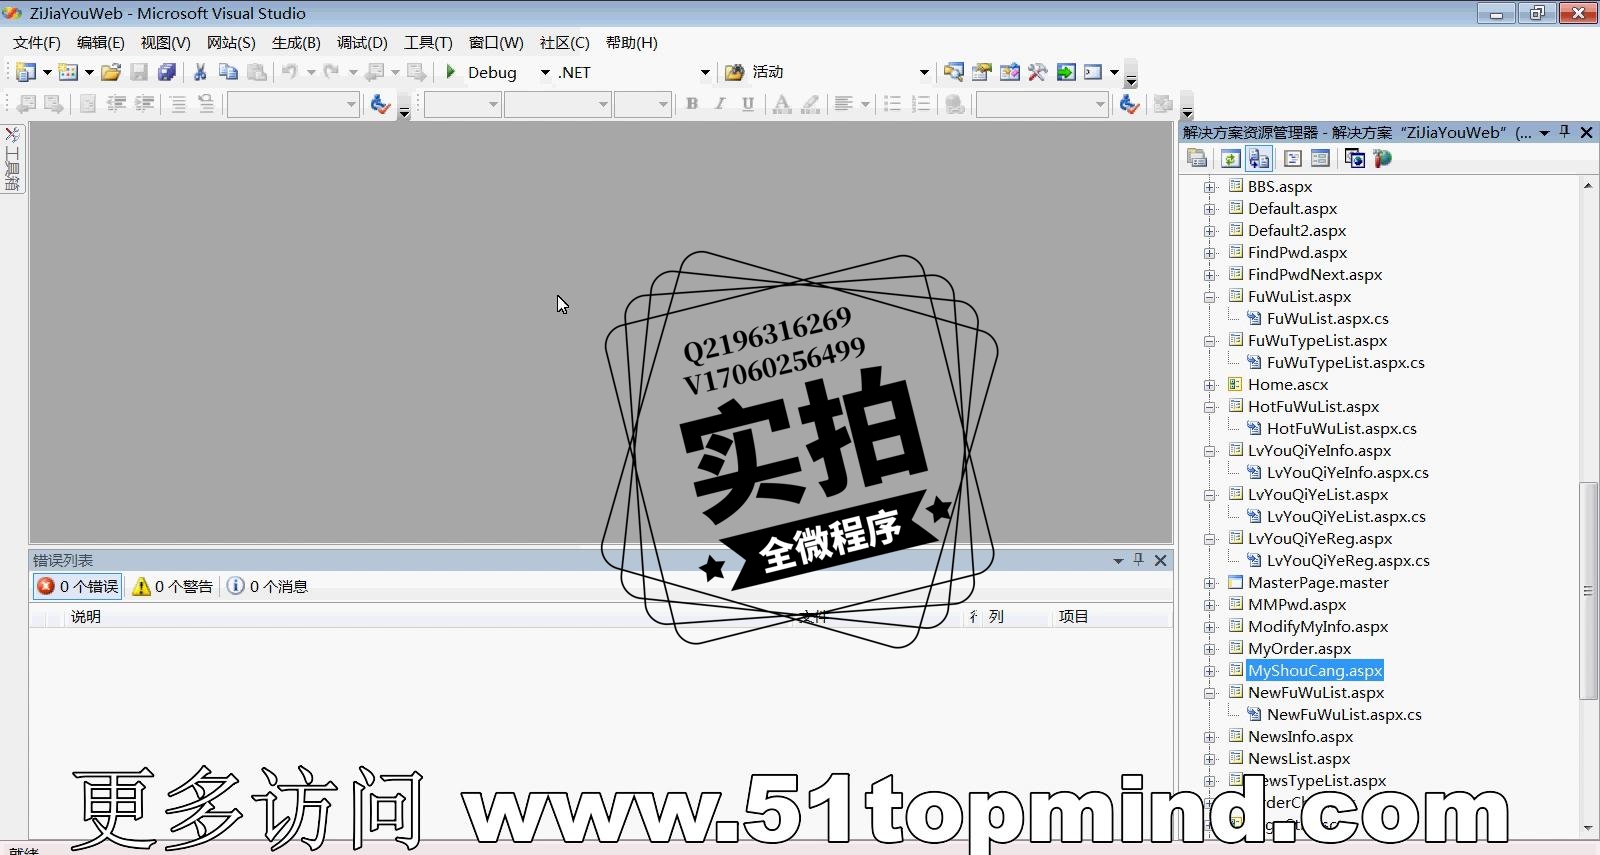Toggle the messages filter showing 0 个消息
Viewport: 1600px width, 855px height.
pos(267,586)
